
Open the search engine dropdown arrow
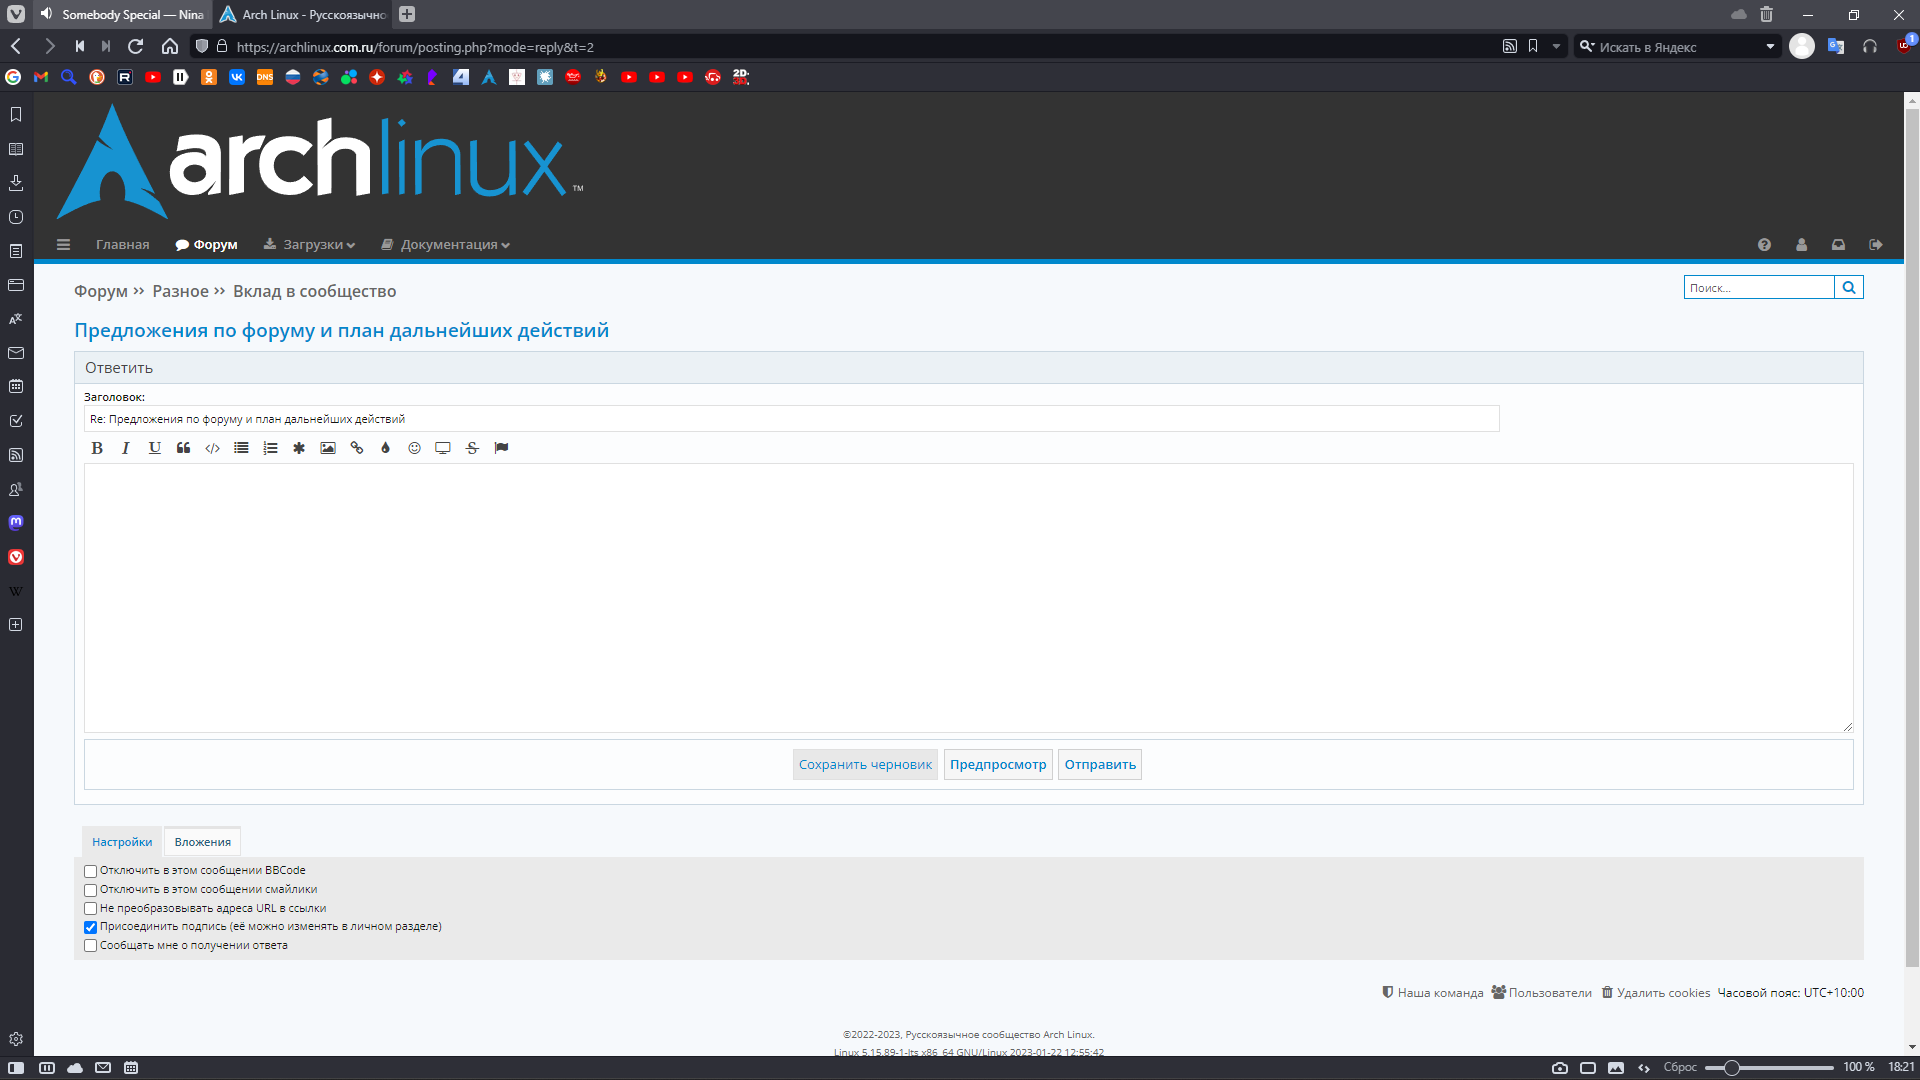(1770, 47)
